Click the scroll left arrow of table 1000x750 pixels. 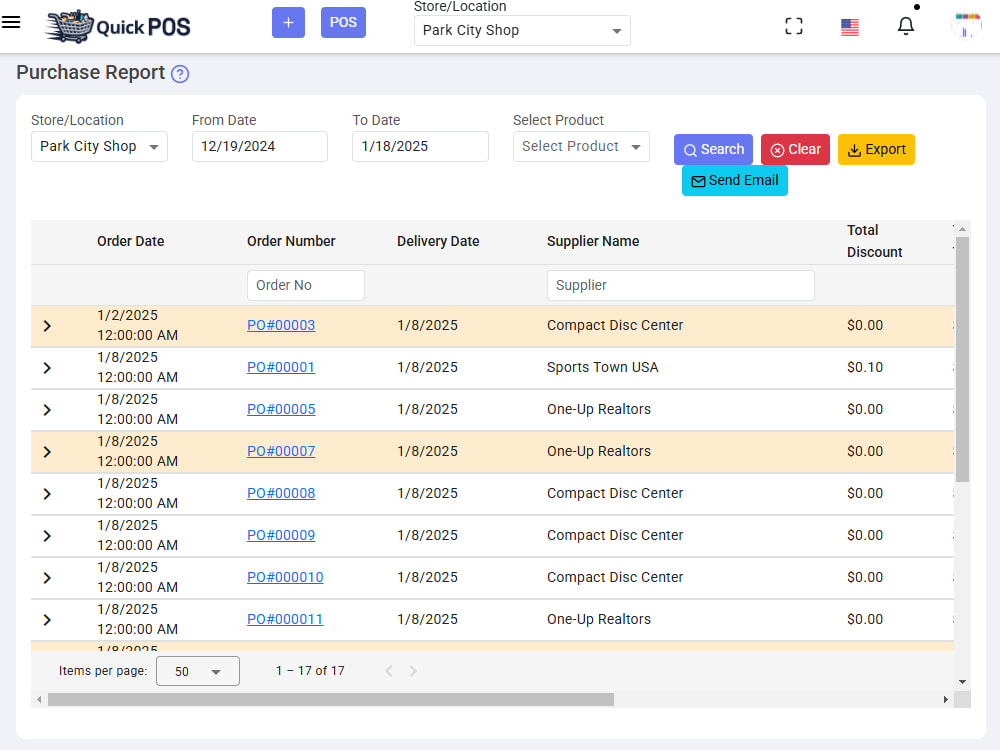tap(40, 700)
